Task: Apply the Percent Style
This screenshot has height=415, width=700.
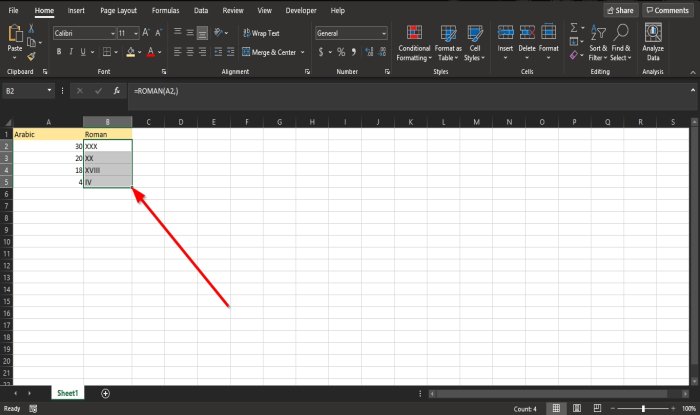Action: [341, 52]
